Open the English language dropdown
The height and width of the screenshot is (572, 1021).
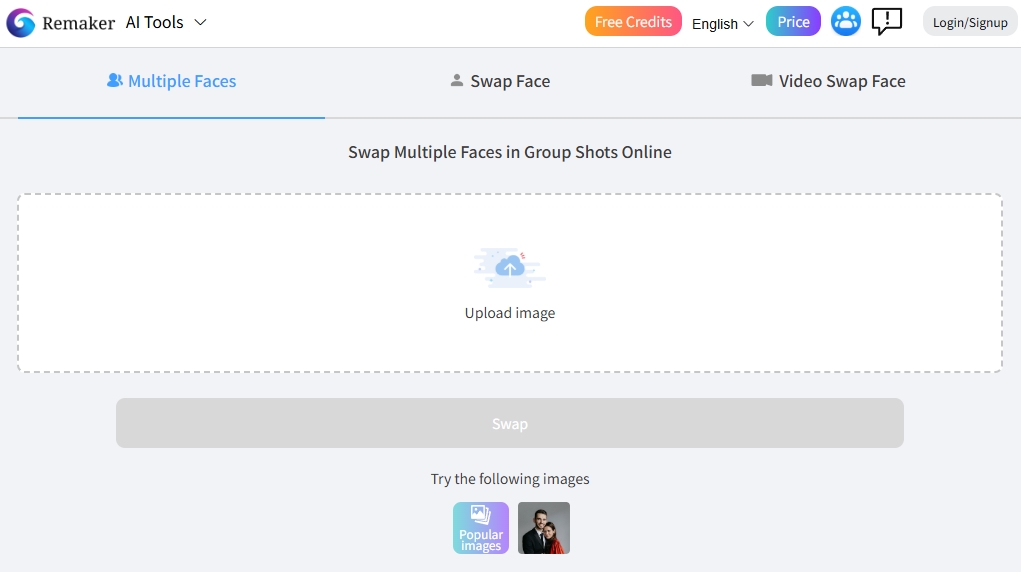[723, 24]
